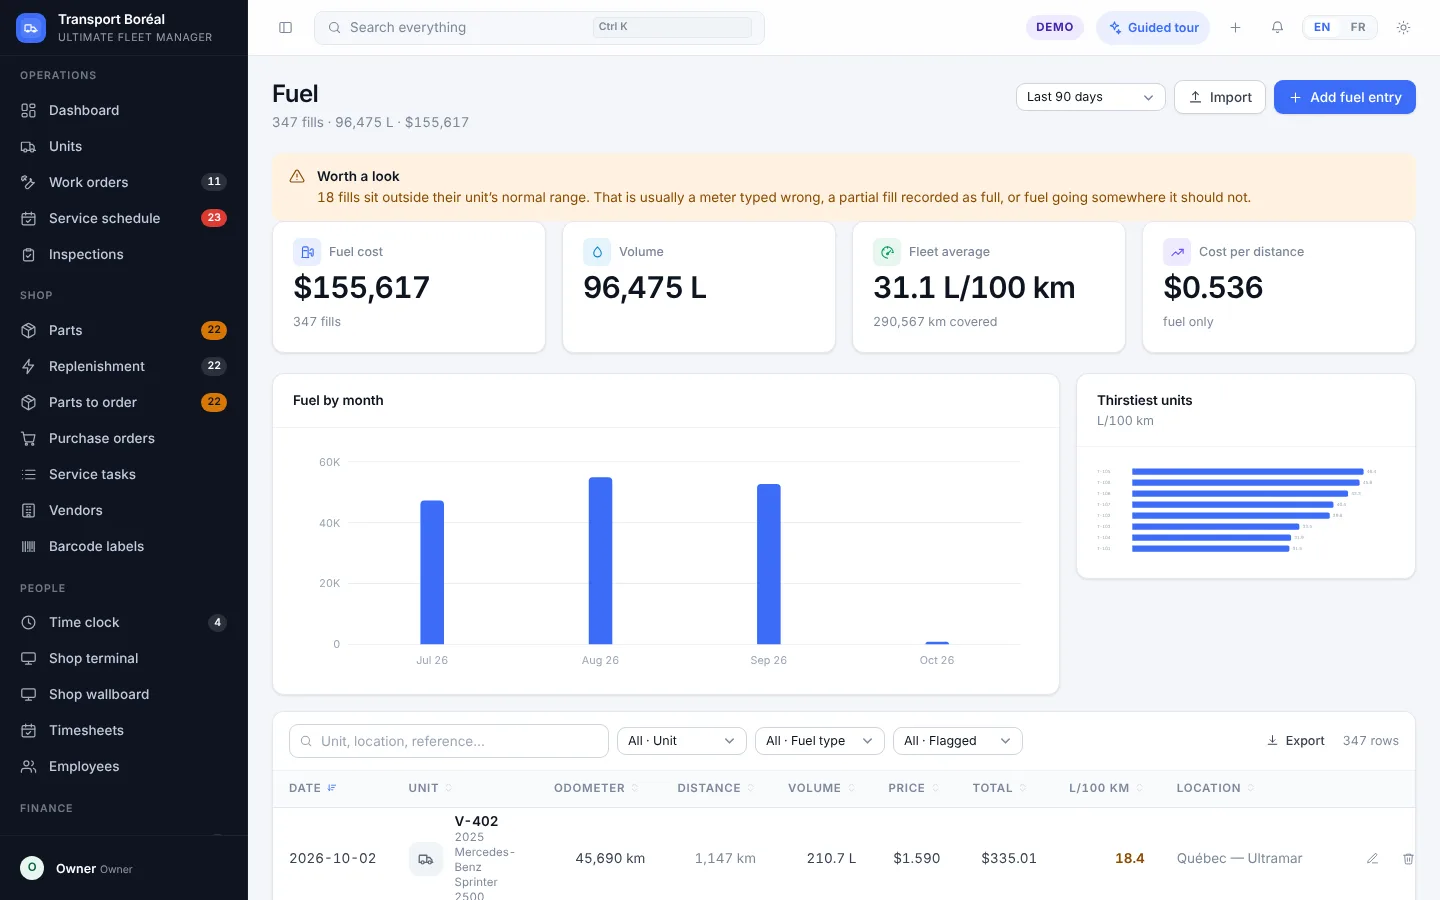Viewport: 1440px width, 900px height.
Task: Sort by L/100 KM column header
Action: (1106, 788)
